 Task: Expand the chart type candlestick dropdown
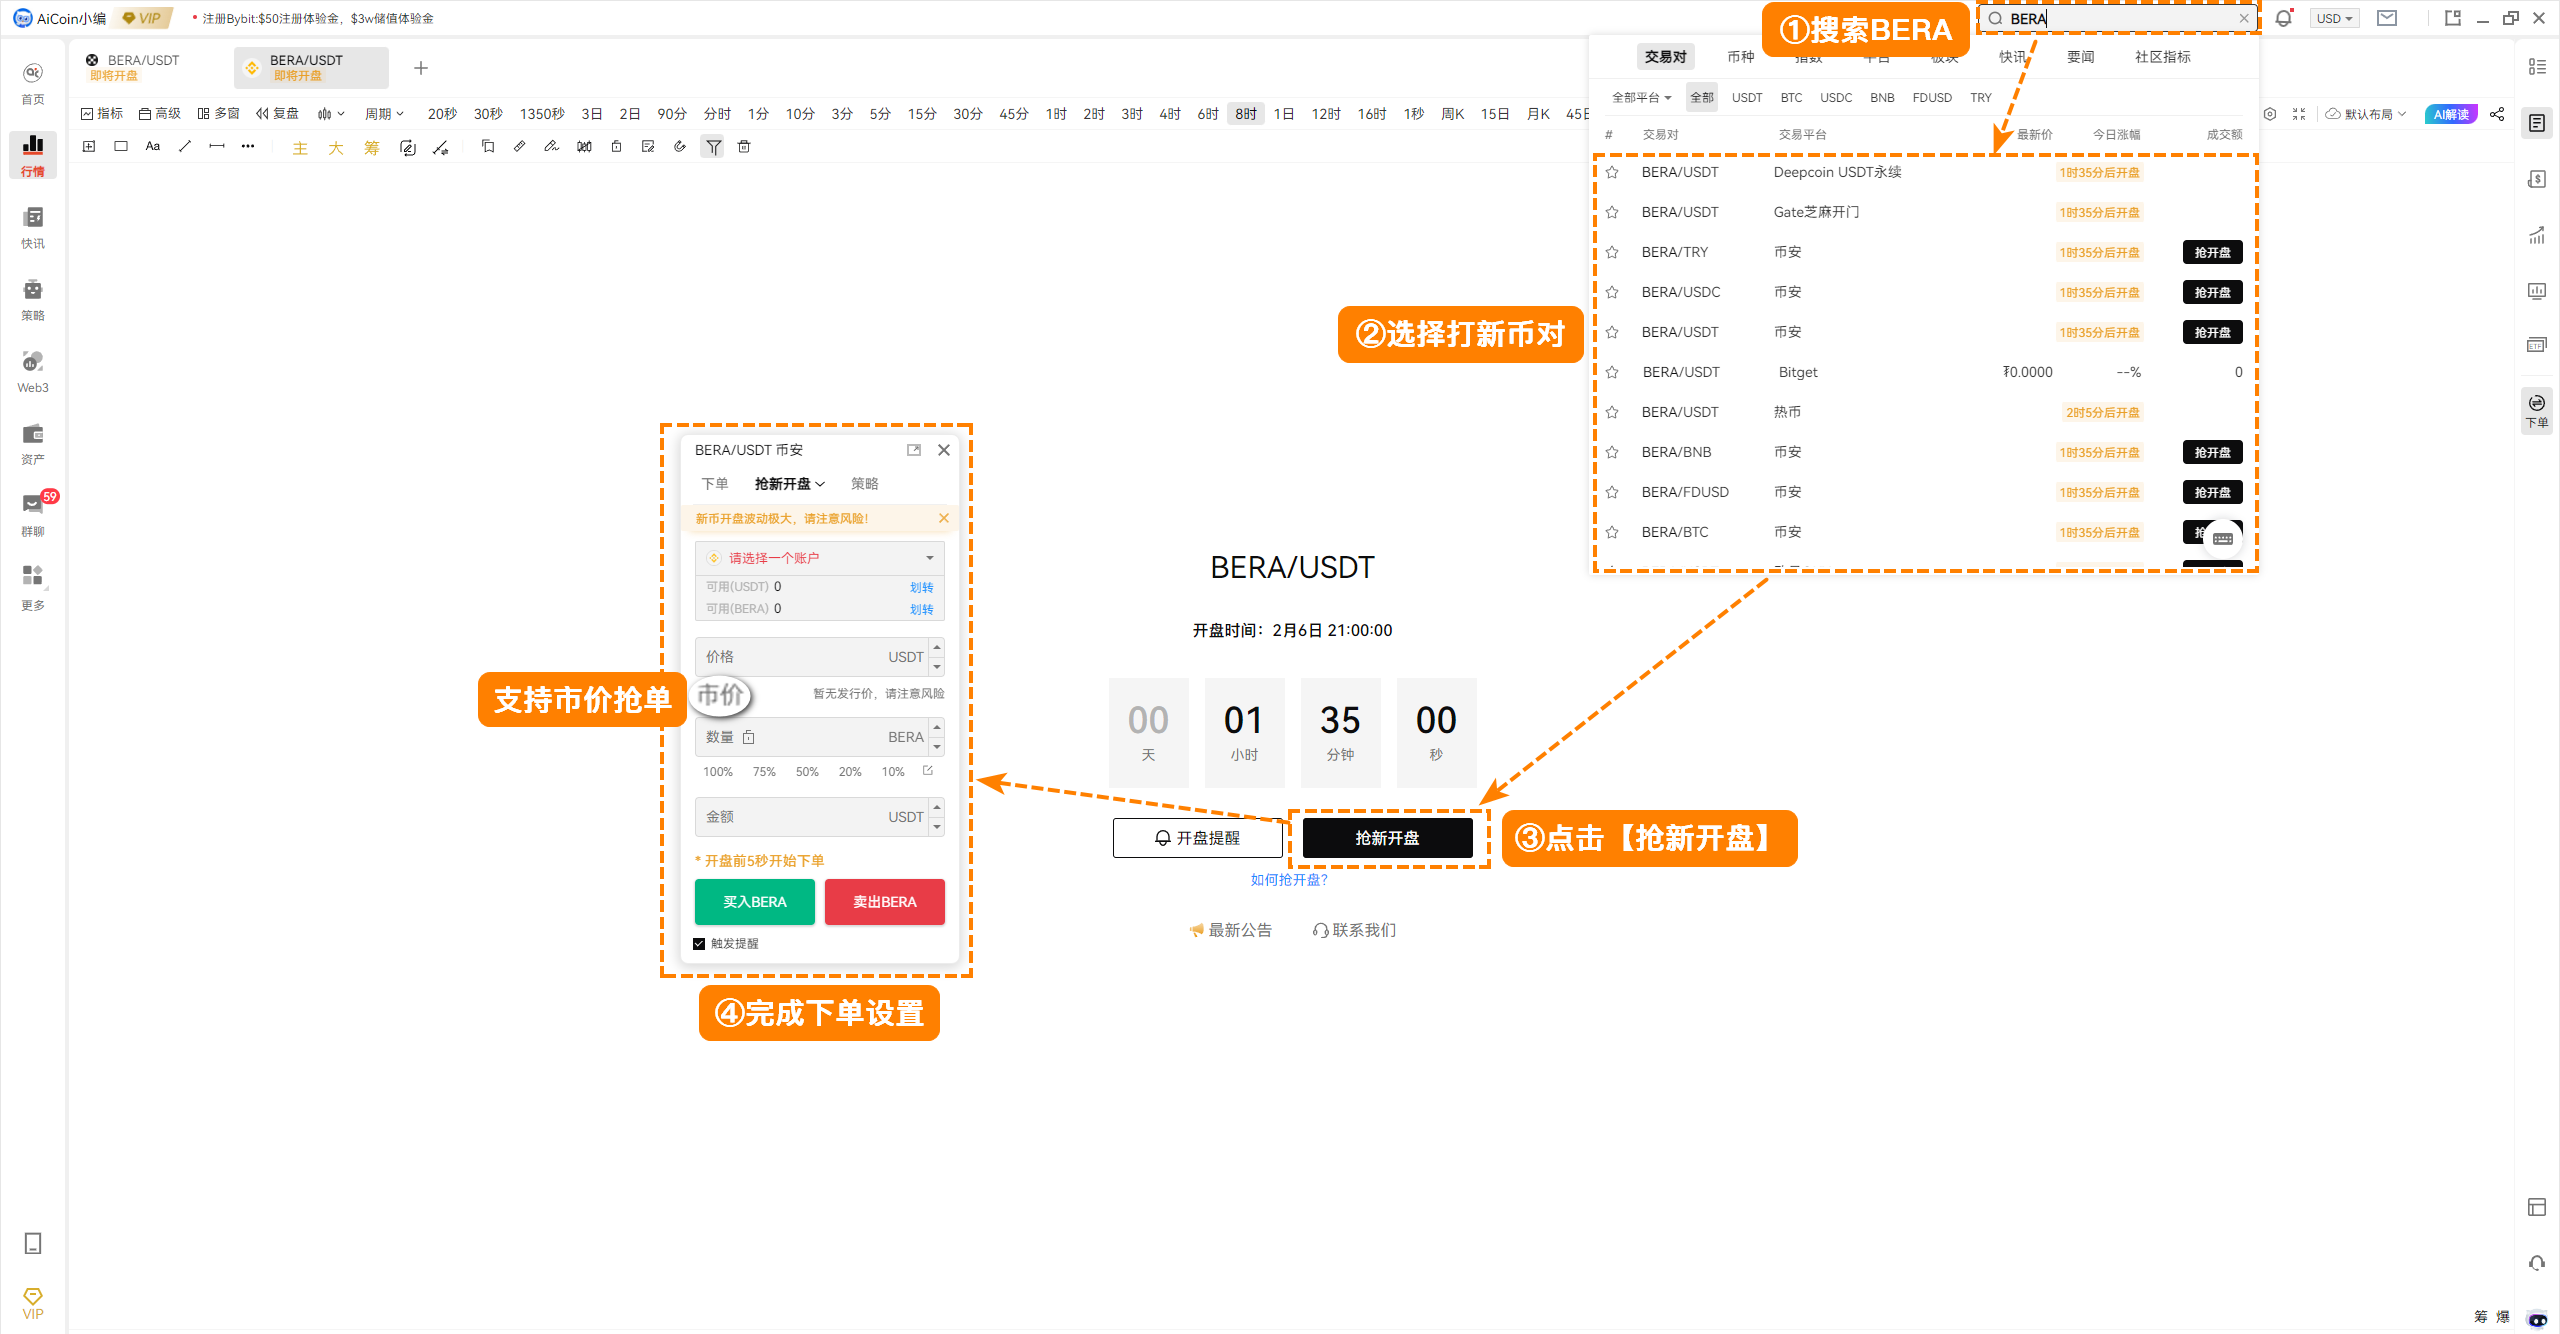[x=331, y=114]
